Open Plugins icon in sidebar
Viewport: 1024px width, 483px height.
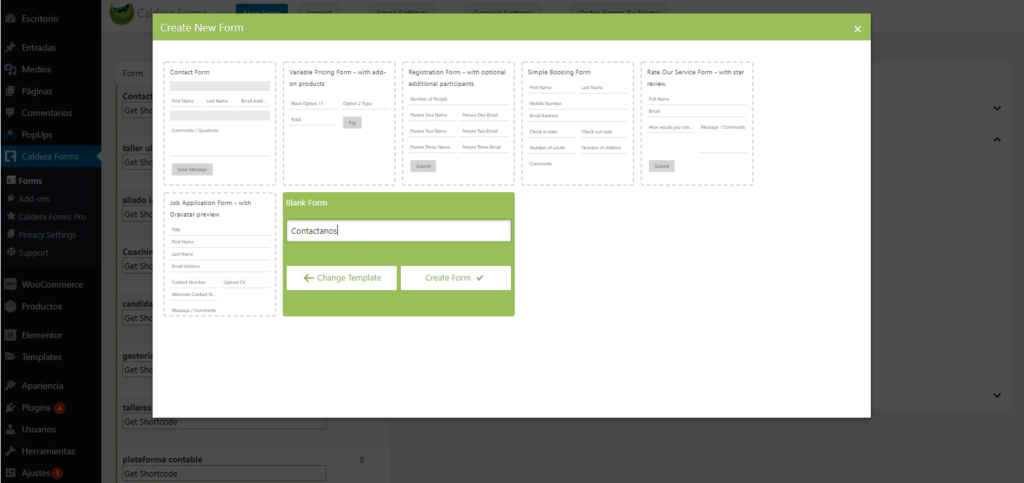point(10,408)
